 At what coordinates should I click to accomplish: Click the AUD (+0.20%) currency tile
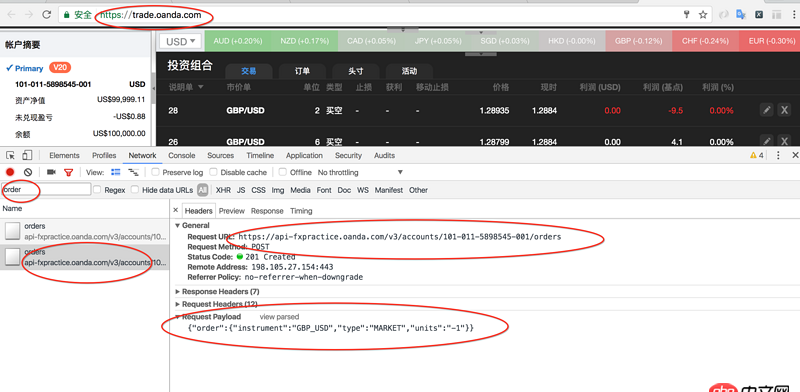[238, 41]
